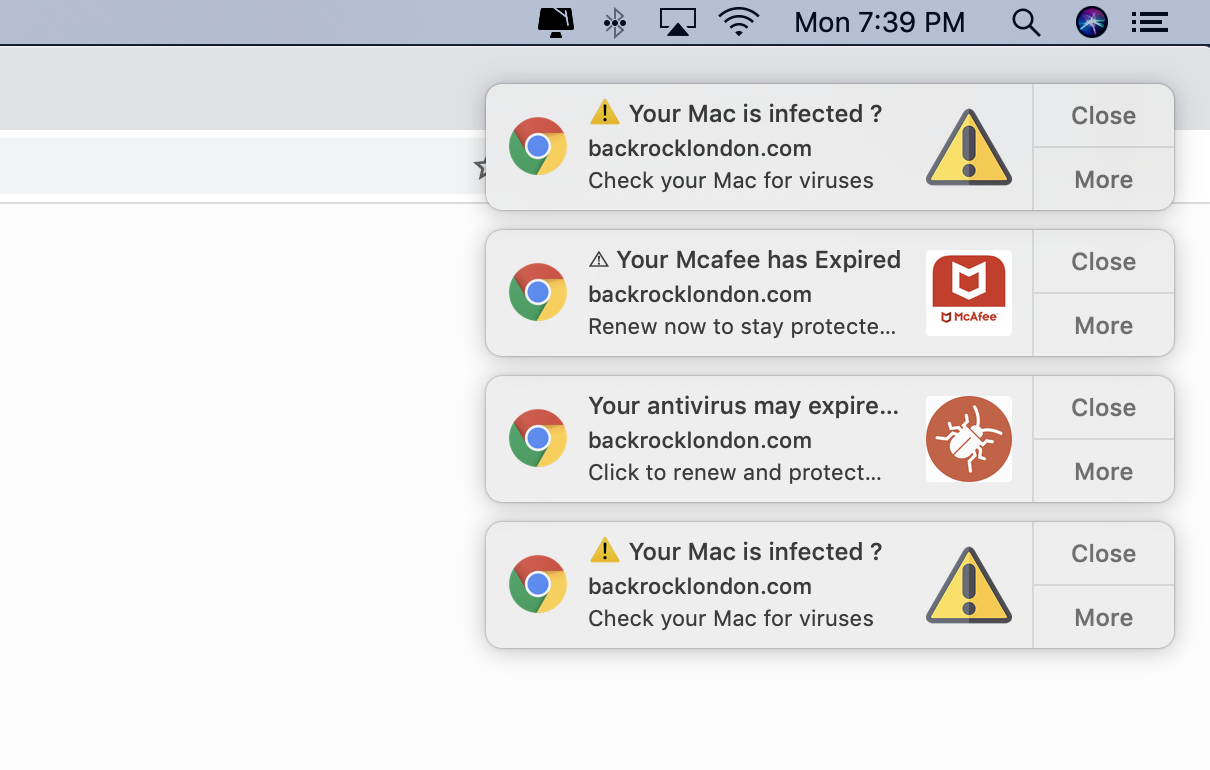1210x770 pixels.
Task: Click the Chrome icon on the Mcafee notification
Action: pos(538,292)
